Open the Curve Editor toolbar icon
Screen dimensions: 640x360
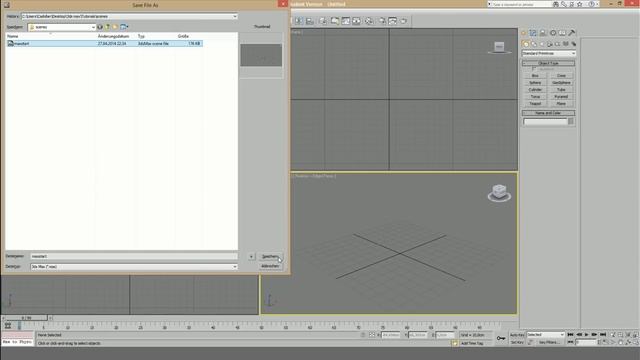346,21
